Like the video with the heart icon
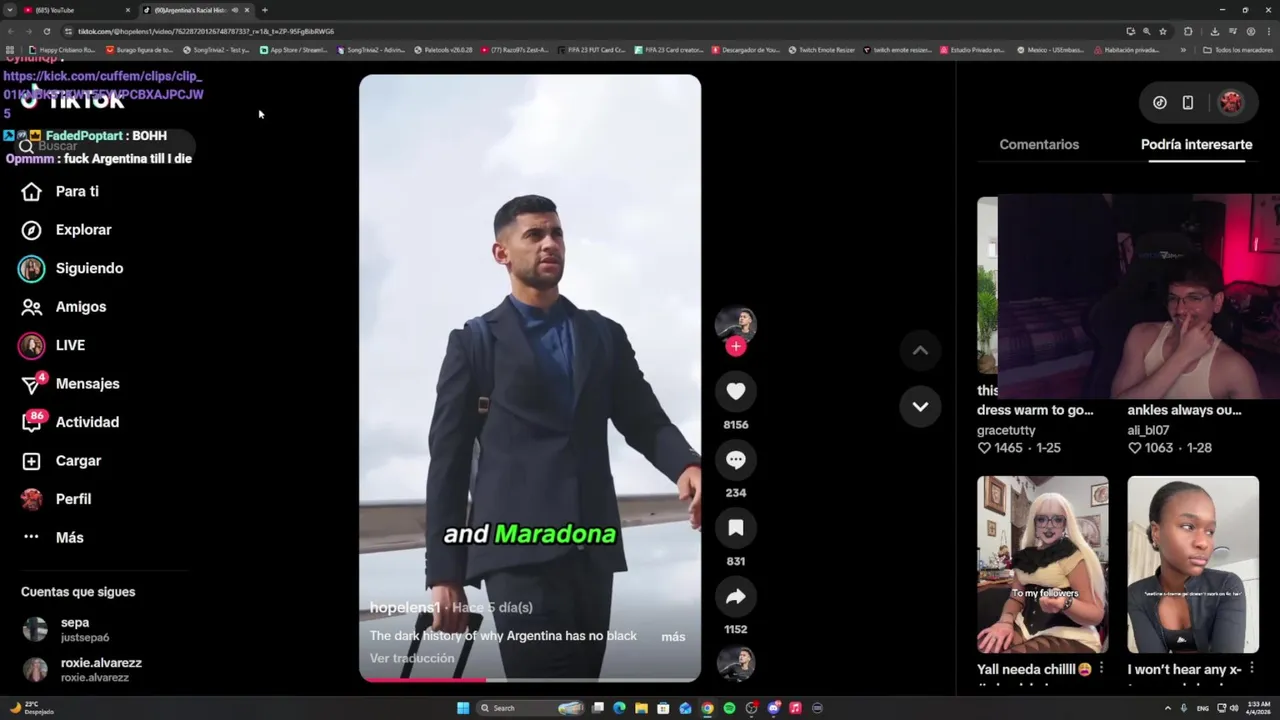The height and width of the screenshot is (720, 1280). 736,392
